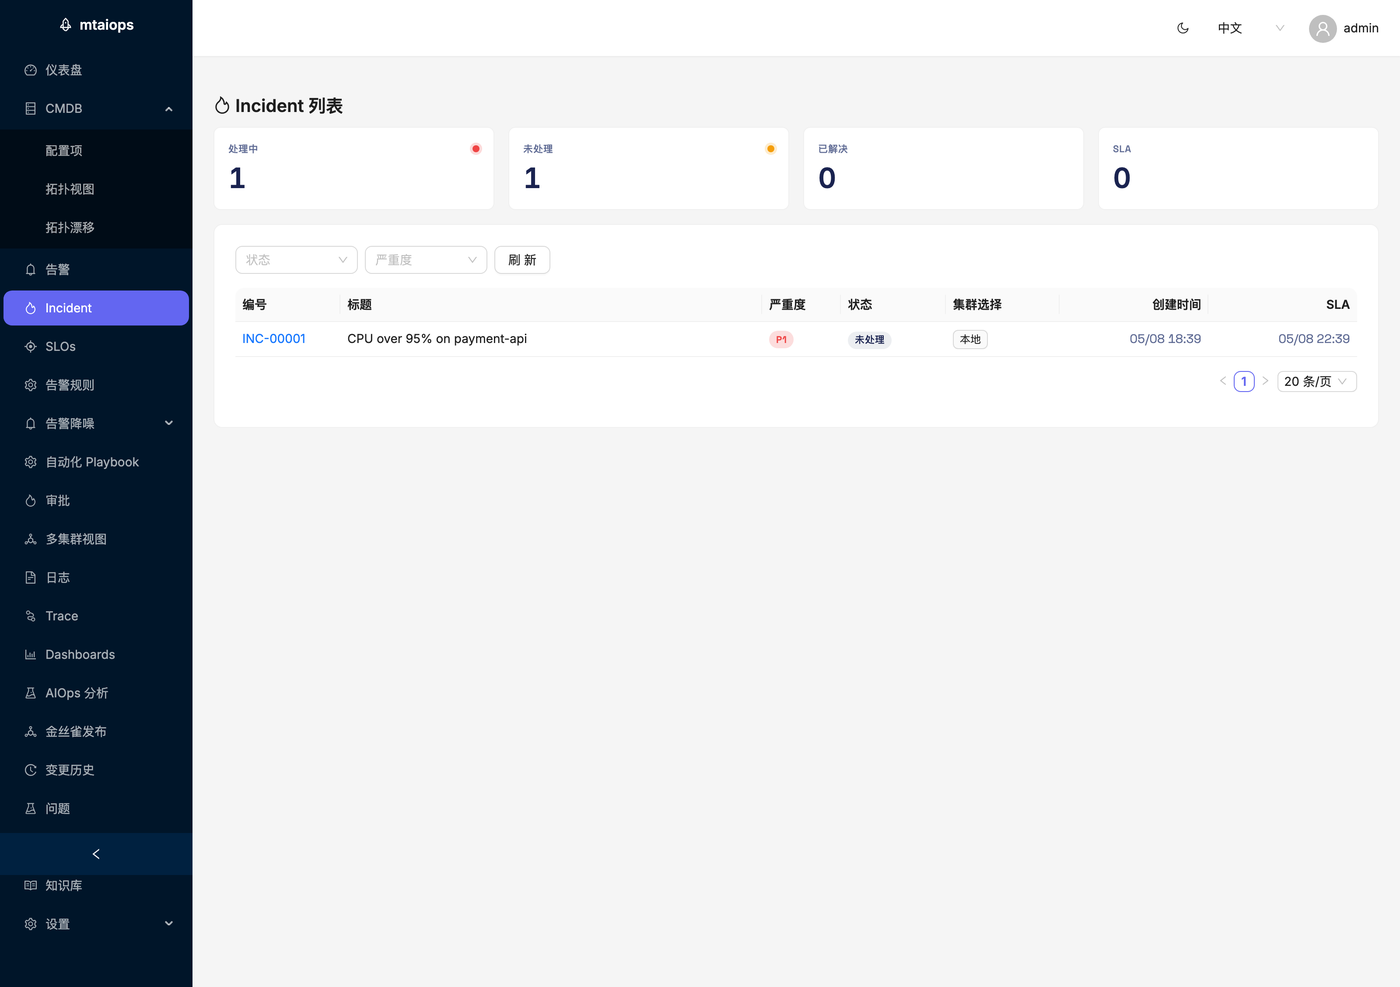Click the cluster icon beside 多集群视图
Screen dimensions: 1400x987
click(x=31, y=539)
